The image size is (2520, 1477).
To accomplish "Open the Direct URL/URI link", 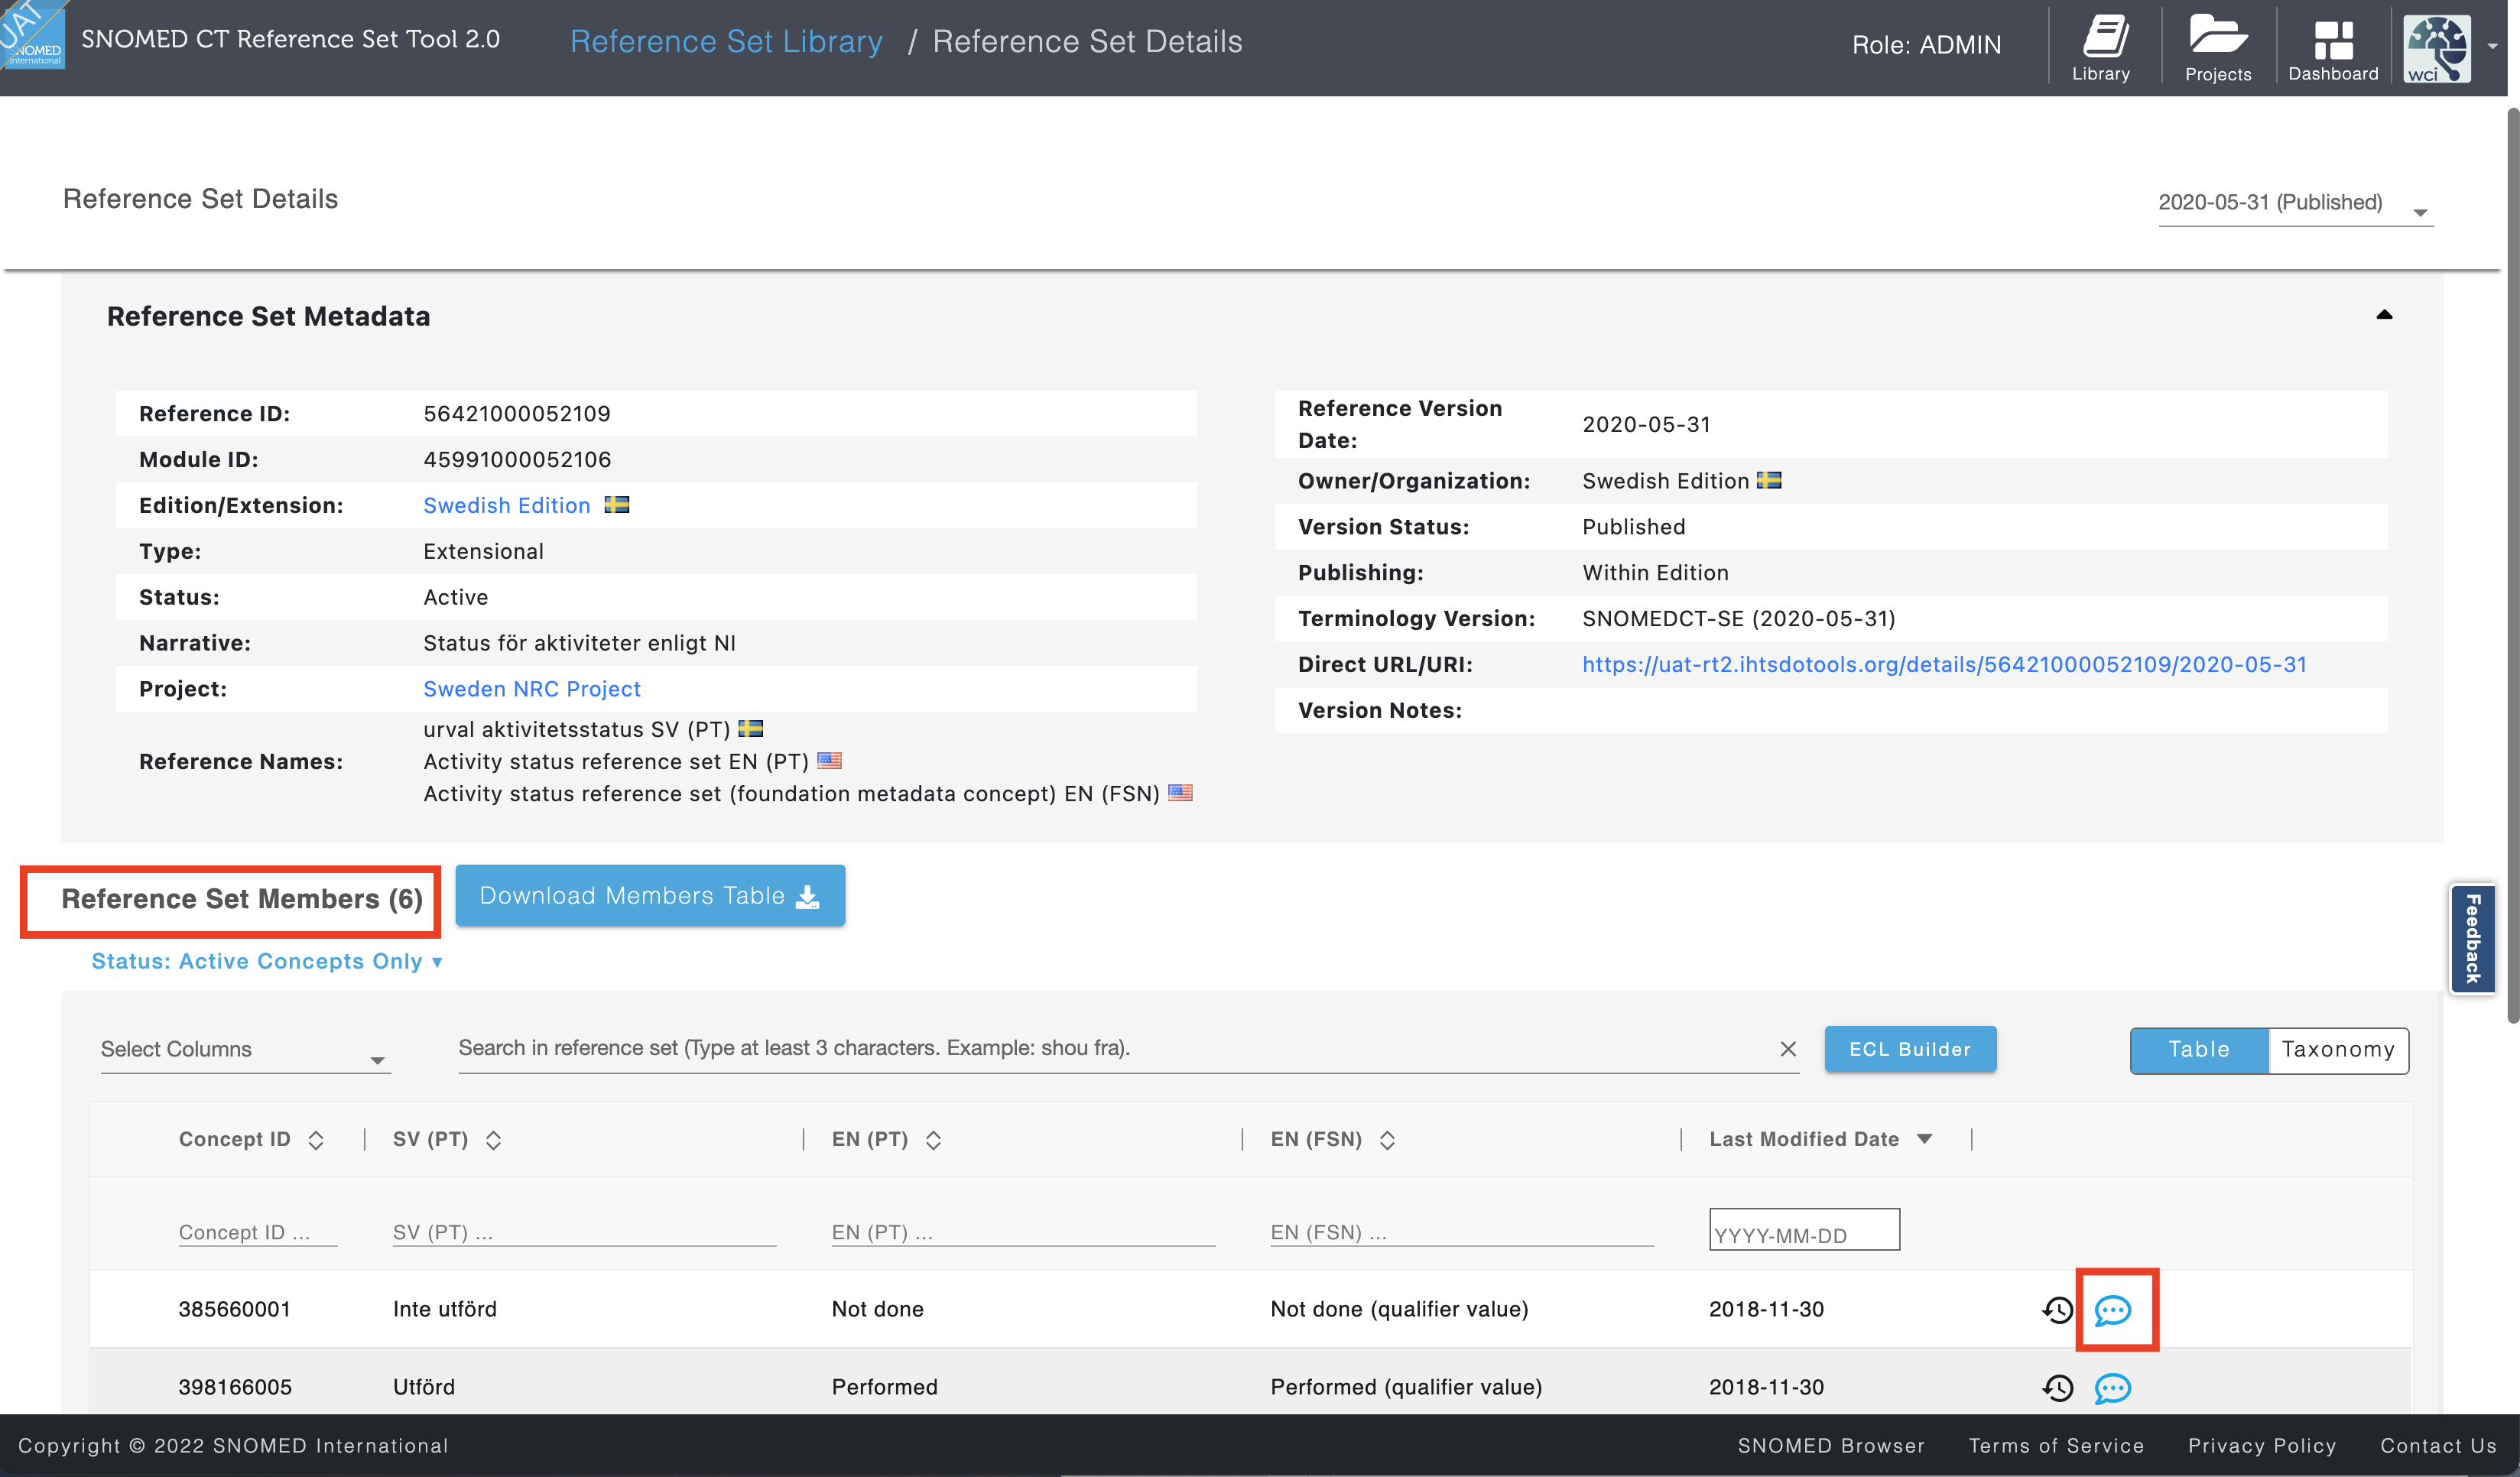I will (x=1944, y=664).
